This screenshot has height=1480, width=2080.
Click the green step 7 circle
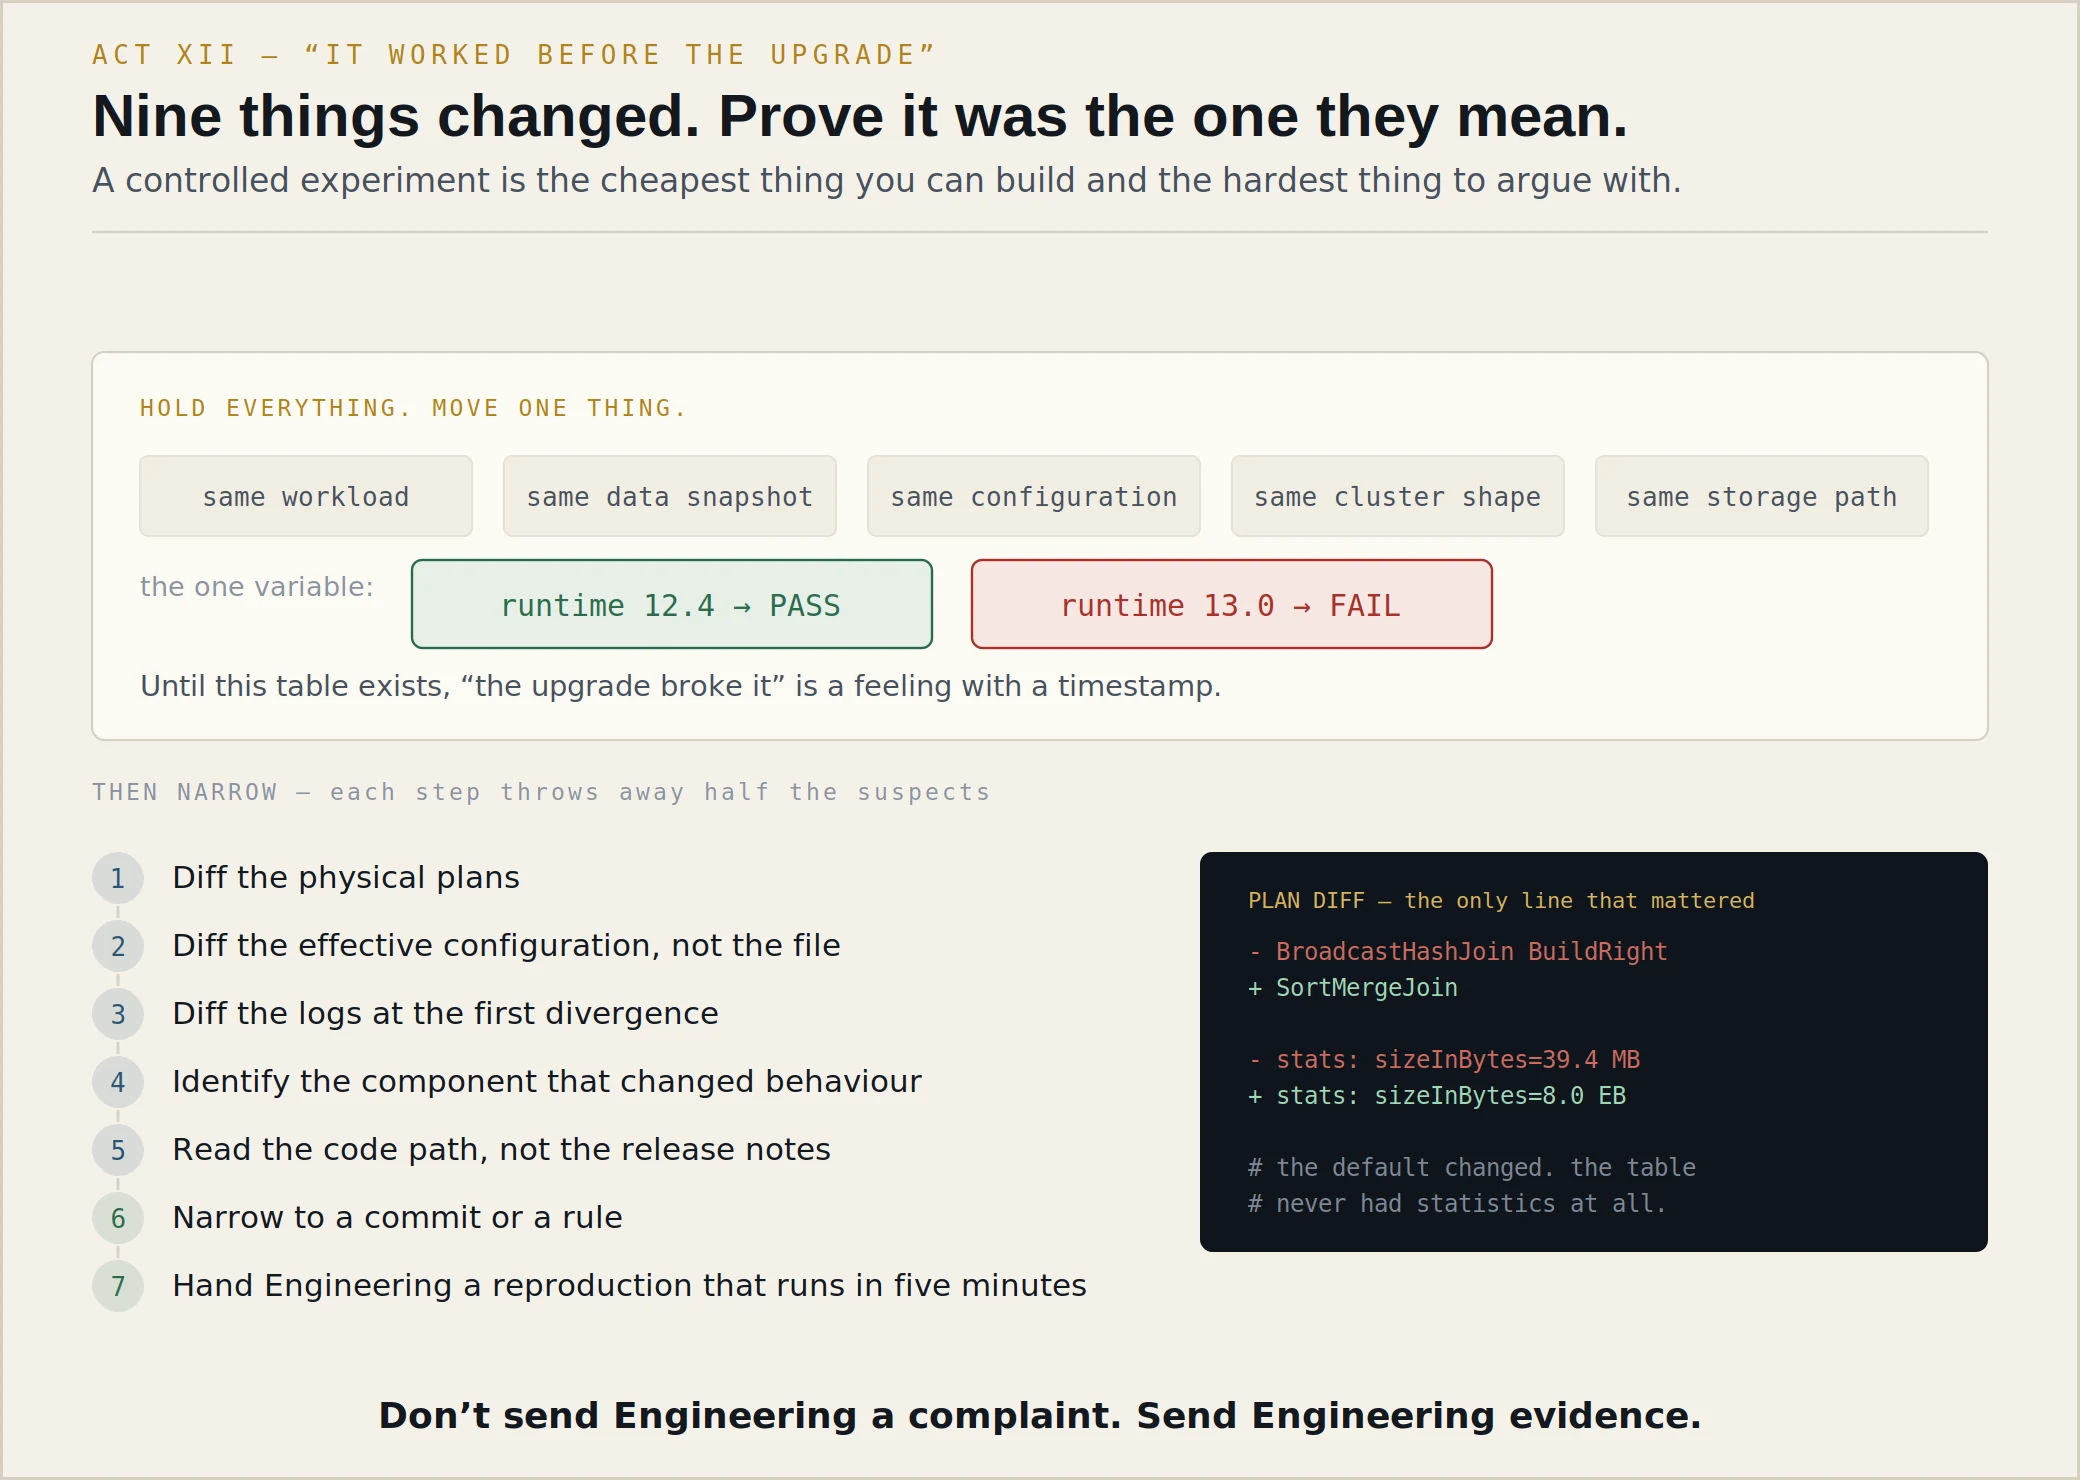pyautogui.click(x=118, y=1286)
